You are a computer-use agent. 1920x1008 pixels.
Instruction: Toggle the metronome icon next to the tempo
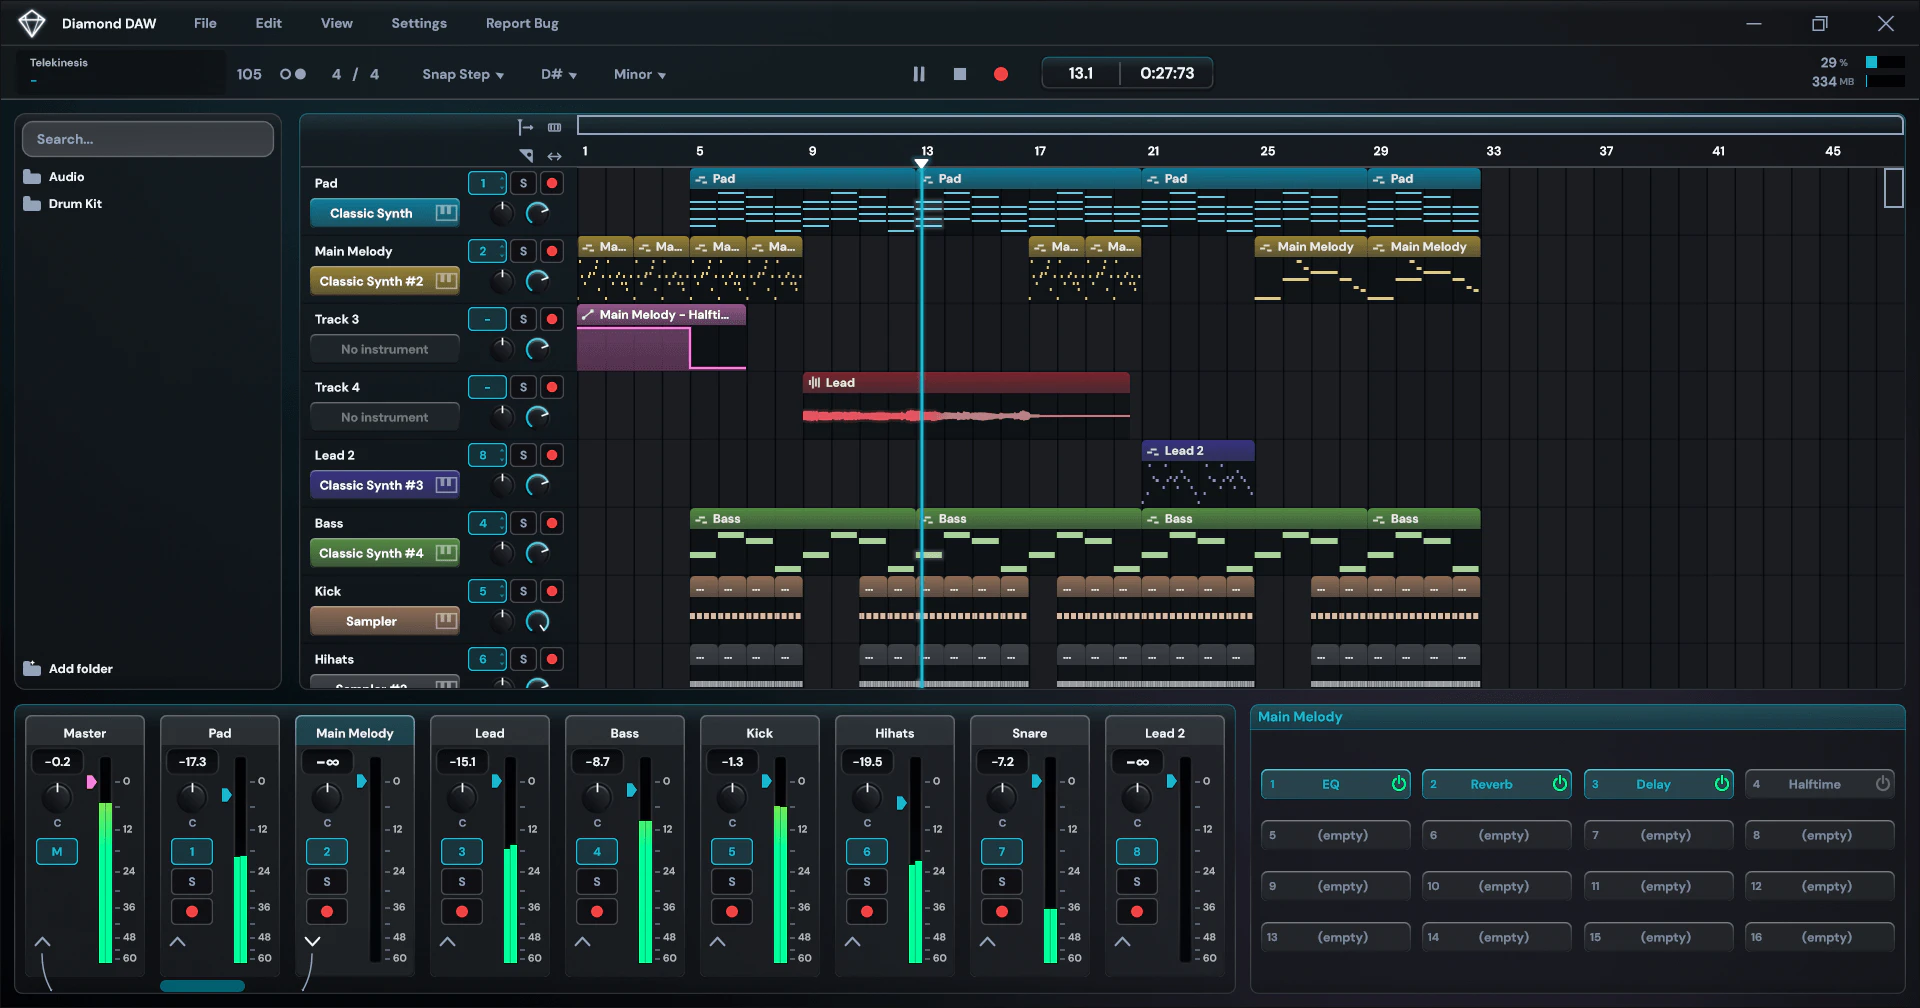pos(293,74)
